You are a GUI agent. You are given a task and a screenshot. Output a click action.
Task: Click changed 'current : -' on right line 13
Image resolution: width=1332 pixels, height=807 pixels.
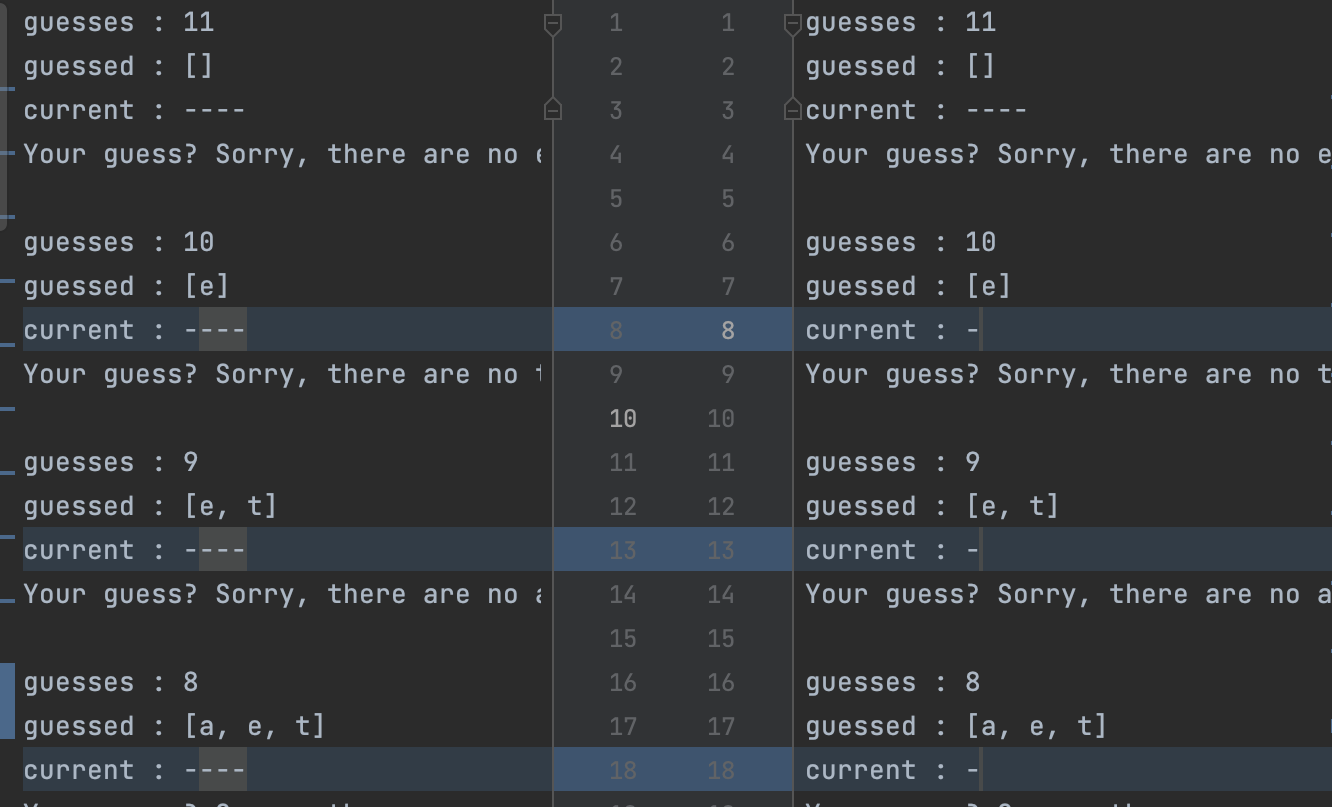892,550
